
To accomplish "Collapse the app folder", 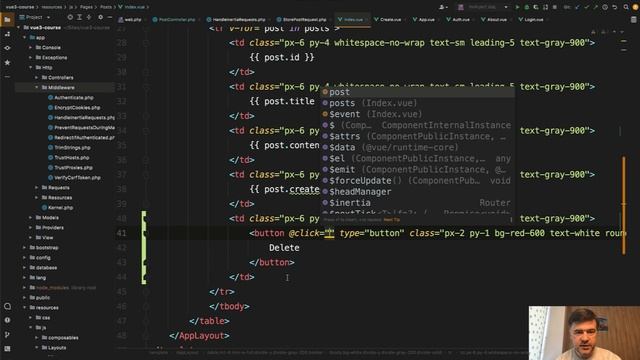I will 24,38.
